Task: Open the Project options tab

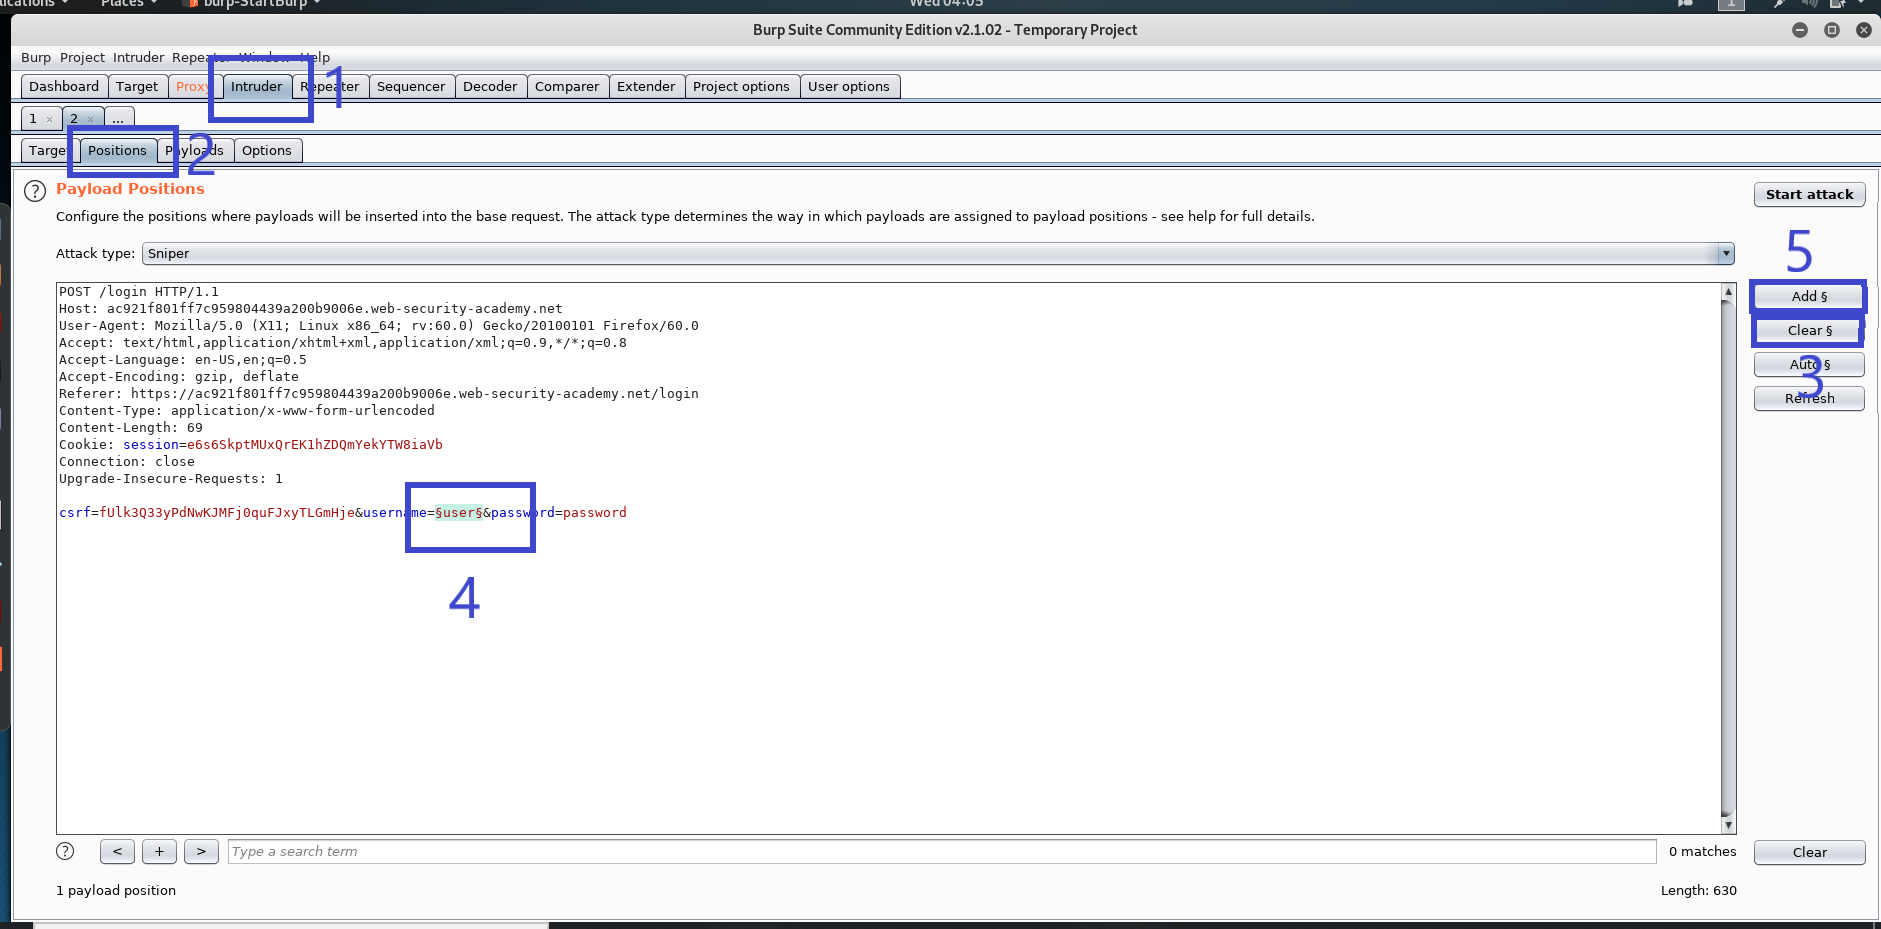Action: point(741,87)
